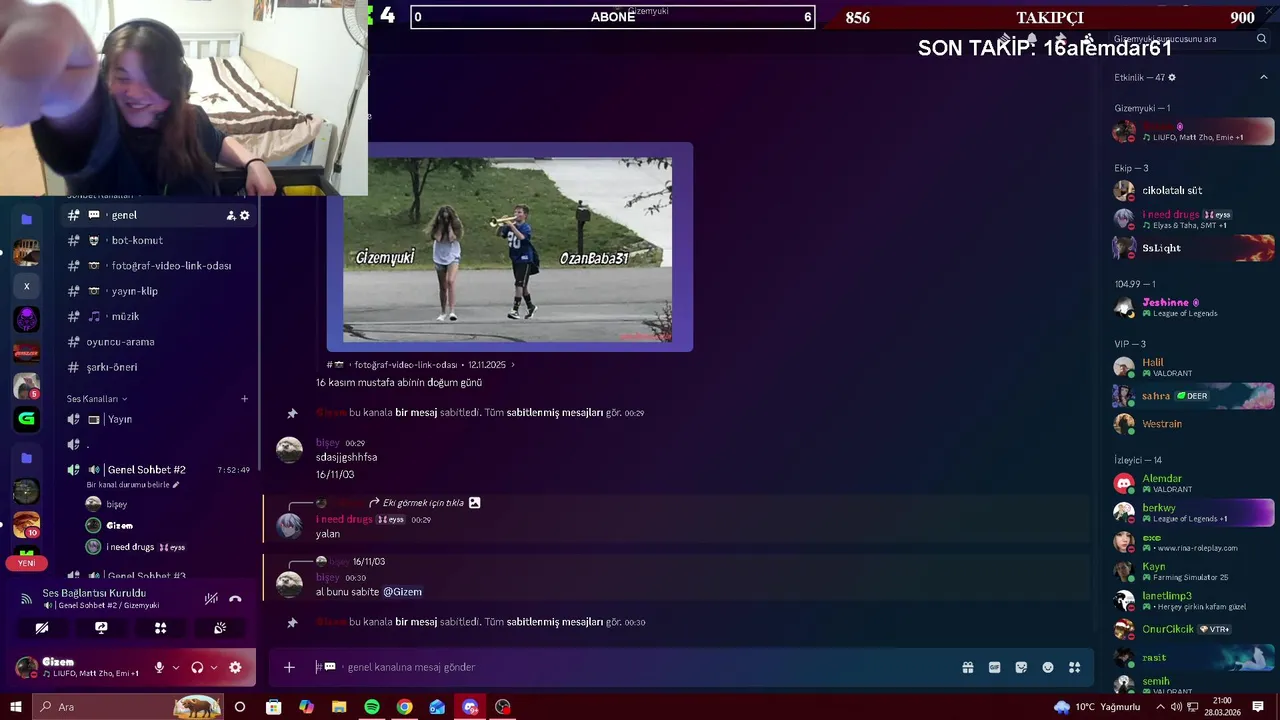This screenshot has height=720, width=1280.
Task: Open the Gizemyuki OzanBaba31 image
Action: 508,249
